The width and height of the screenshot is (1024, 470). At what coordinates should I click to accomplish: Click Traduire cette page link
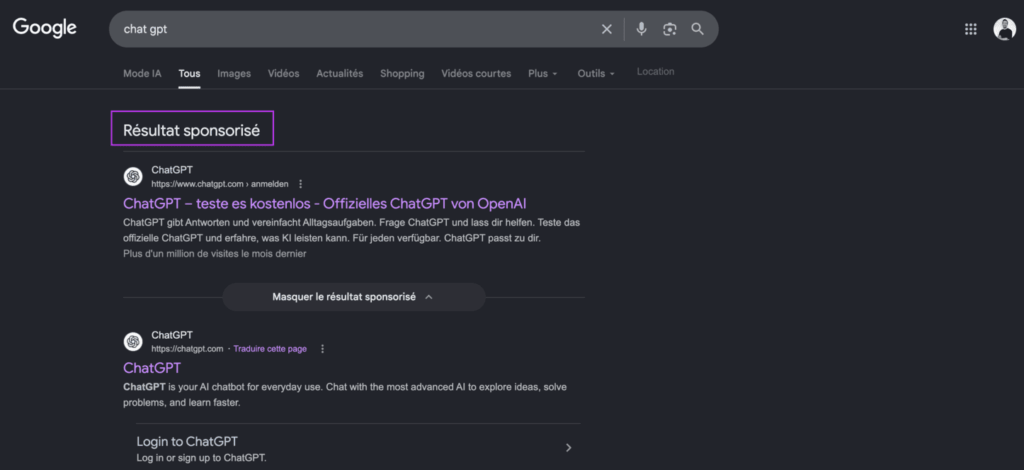click(x=270, y=349)
